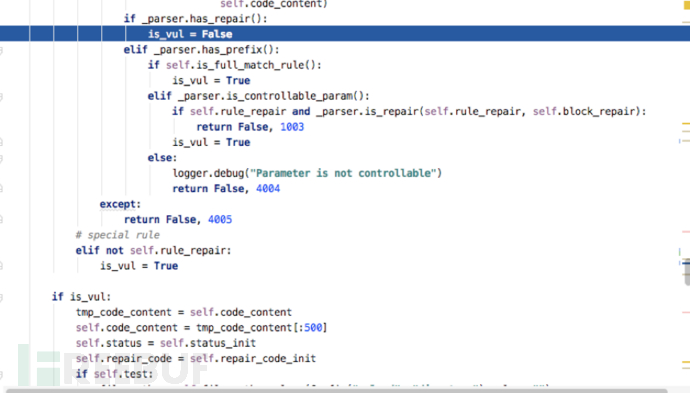690x393 pixels.
Task: Click the number 500 in slice expression
Action: click(x=313, y=327)
